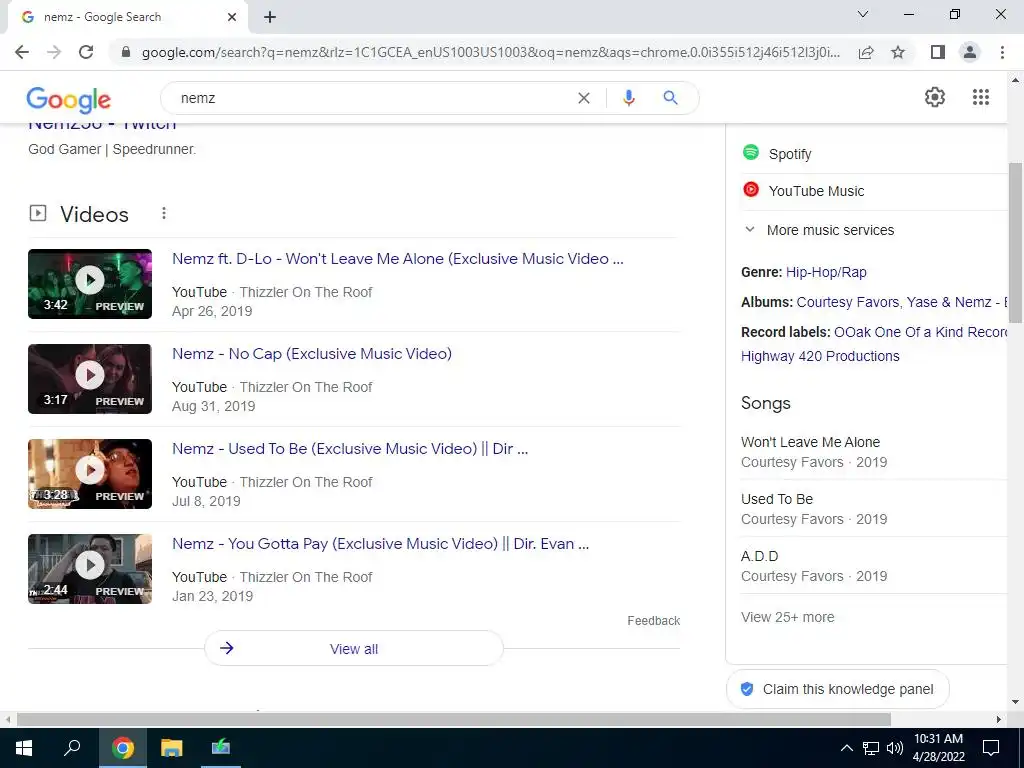The width and height of the screenshot is (1024, 768).
Task: Select the song Won't Leave Me Alone
Action: [x=810, y=442]
